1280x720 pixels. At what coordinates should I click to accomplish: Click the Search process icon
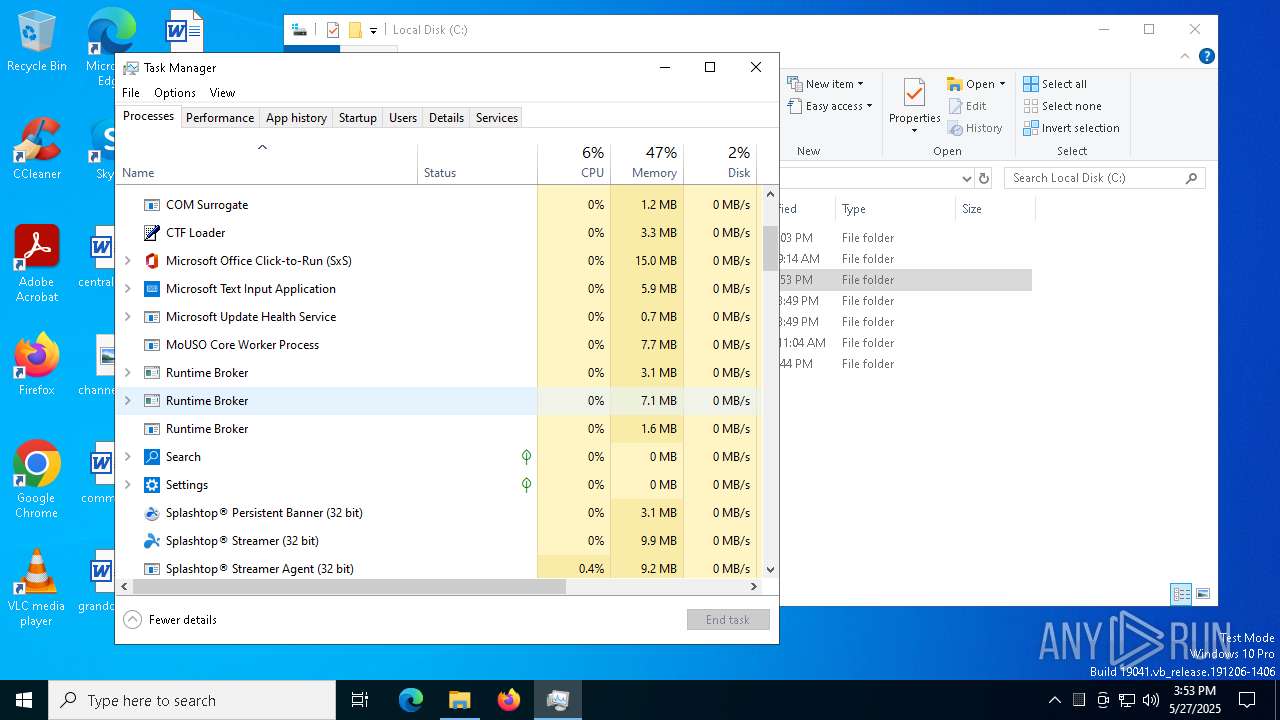(x=152, y=457)
